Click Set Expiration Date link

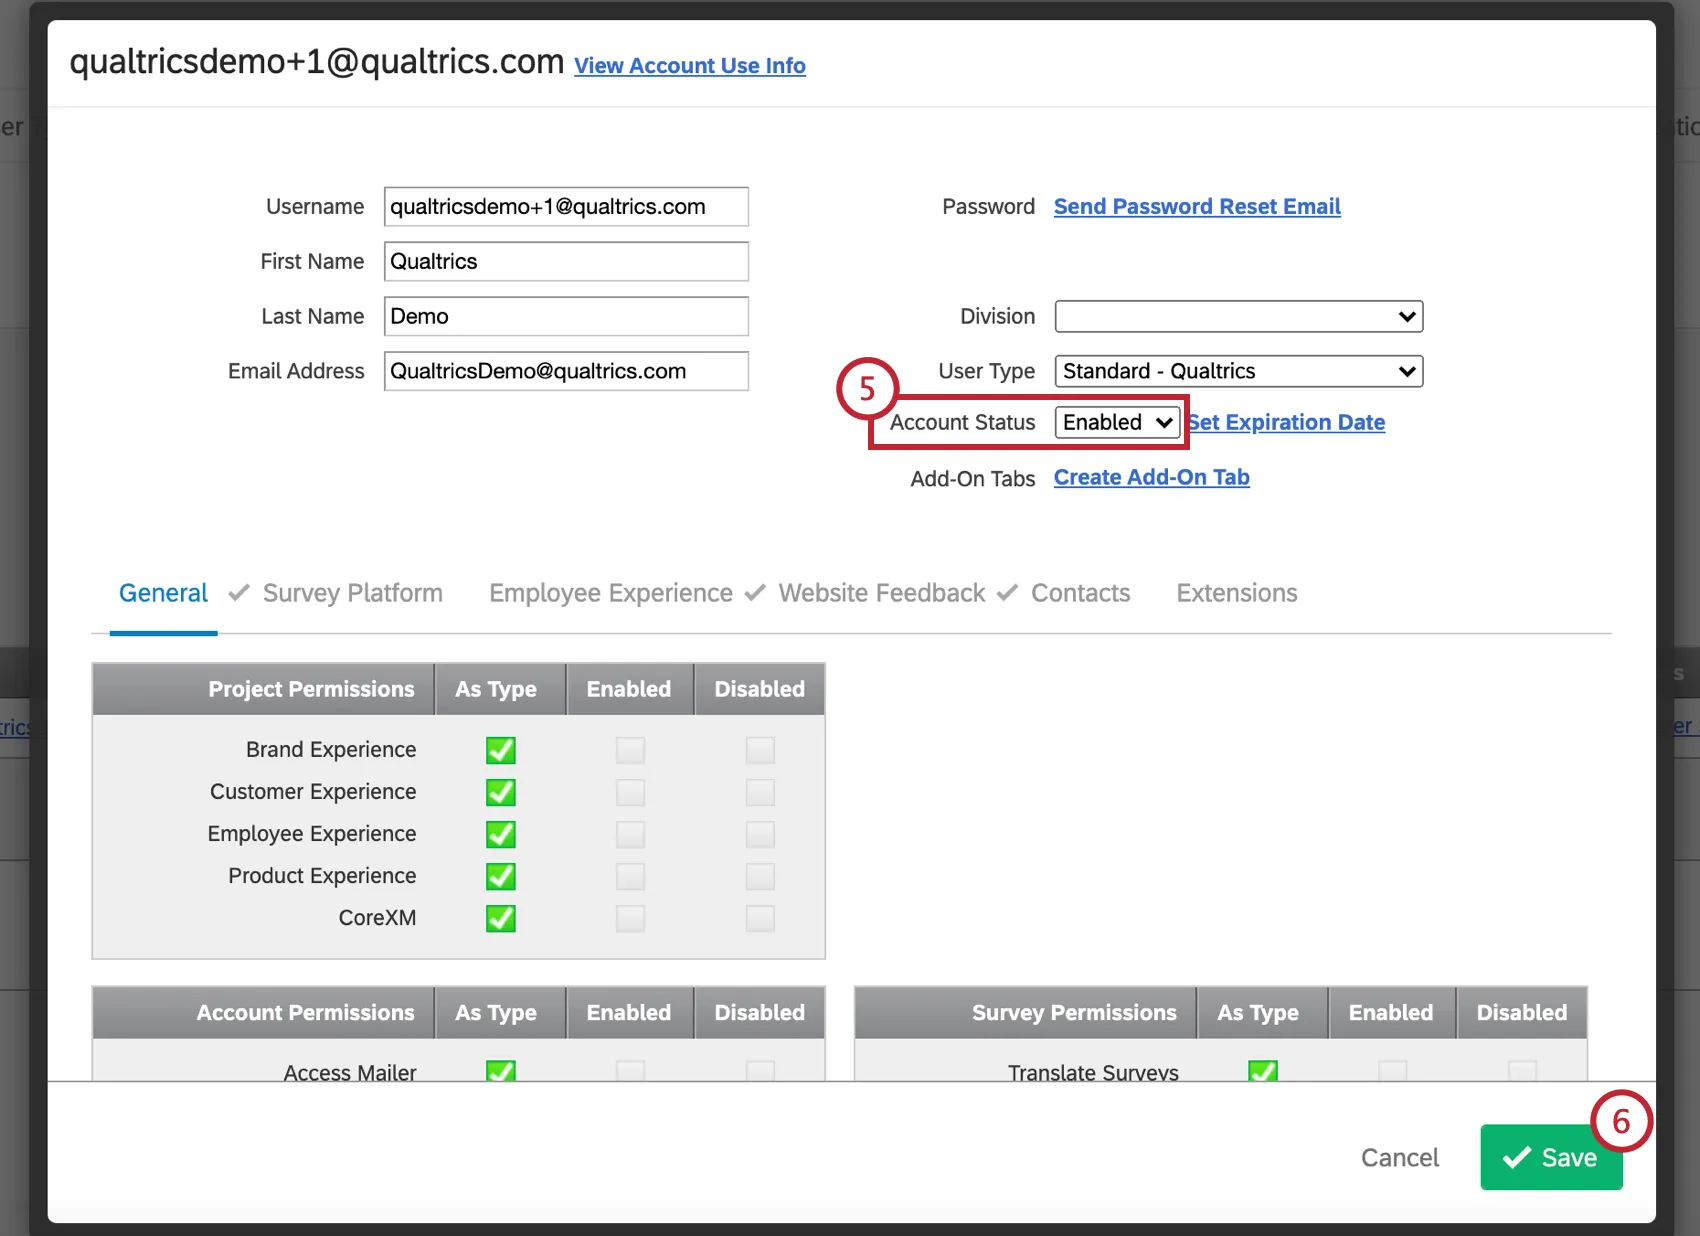click(1287, 422)
